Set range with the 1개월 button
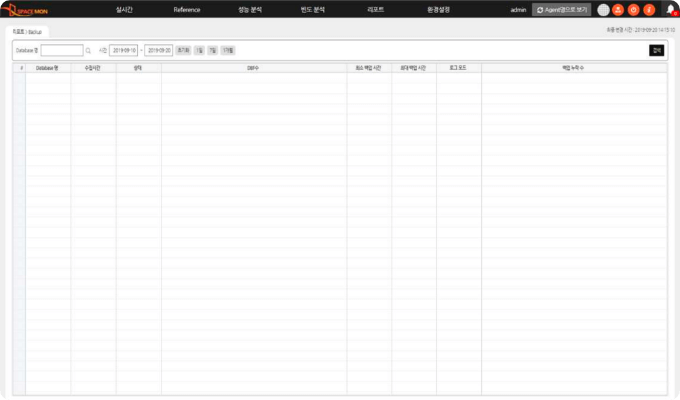 (x=228, y=50)
